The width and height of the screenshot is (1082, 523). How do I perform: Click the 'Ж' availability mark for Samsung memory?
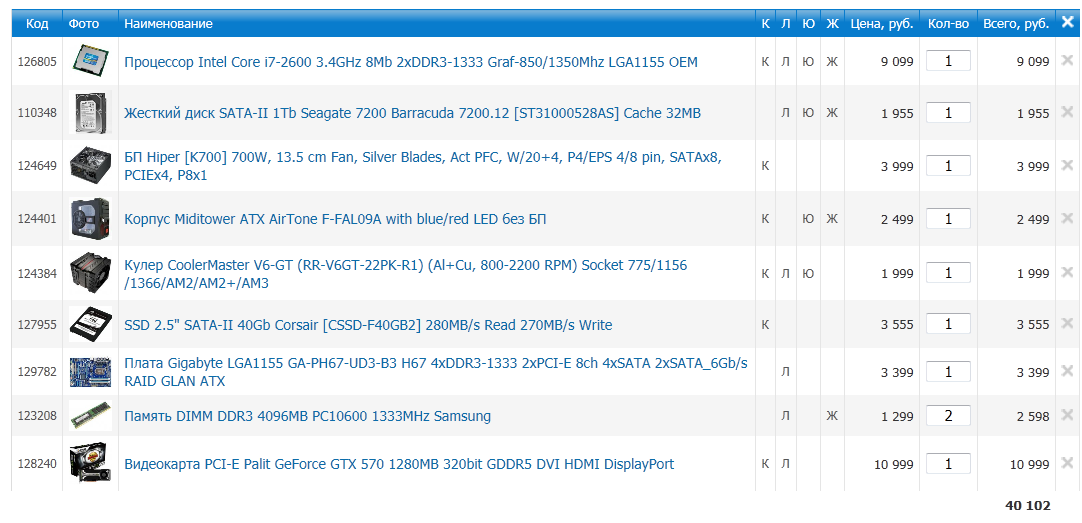[832, 416]
